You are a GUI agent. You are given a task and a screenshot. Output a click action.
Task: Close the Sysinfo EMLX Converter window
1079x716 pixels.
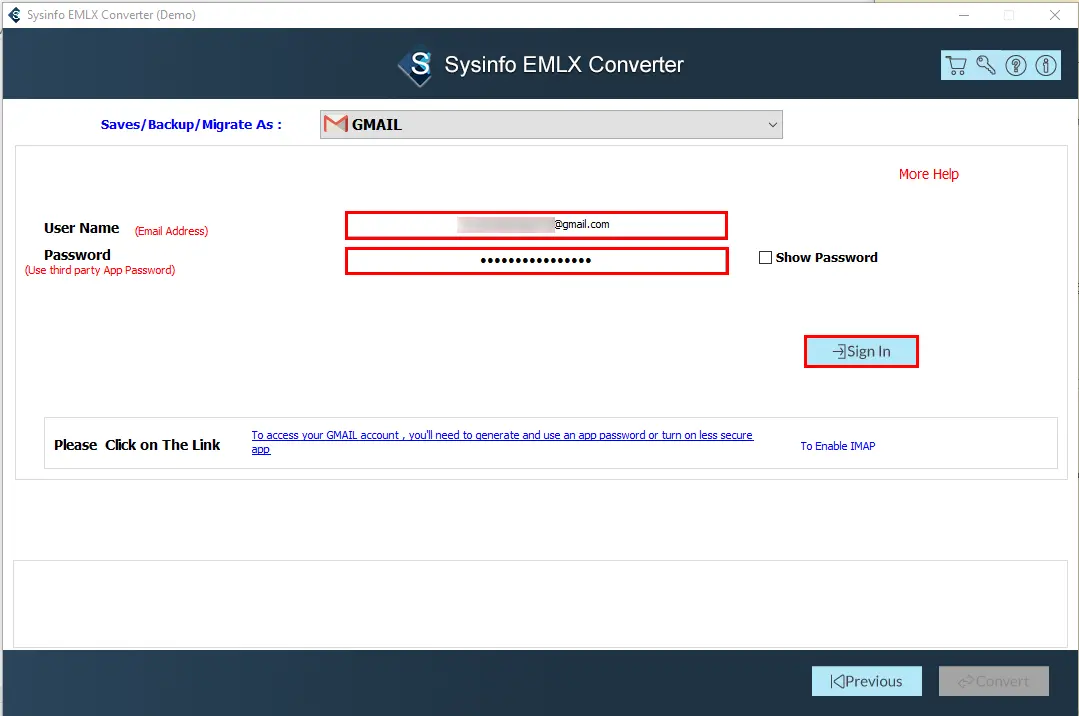pyautogui.click(x=1054, y=15)
